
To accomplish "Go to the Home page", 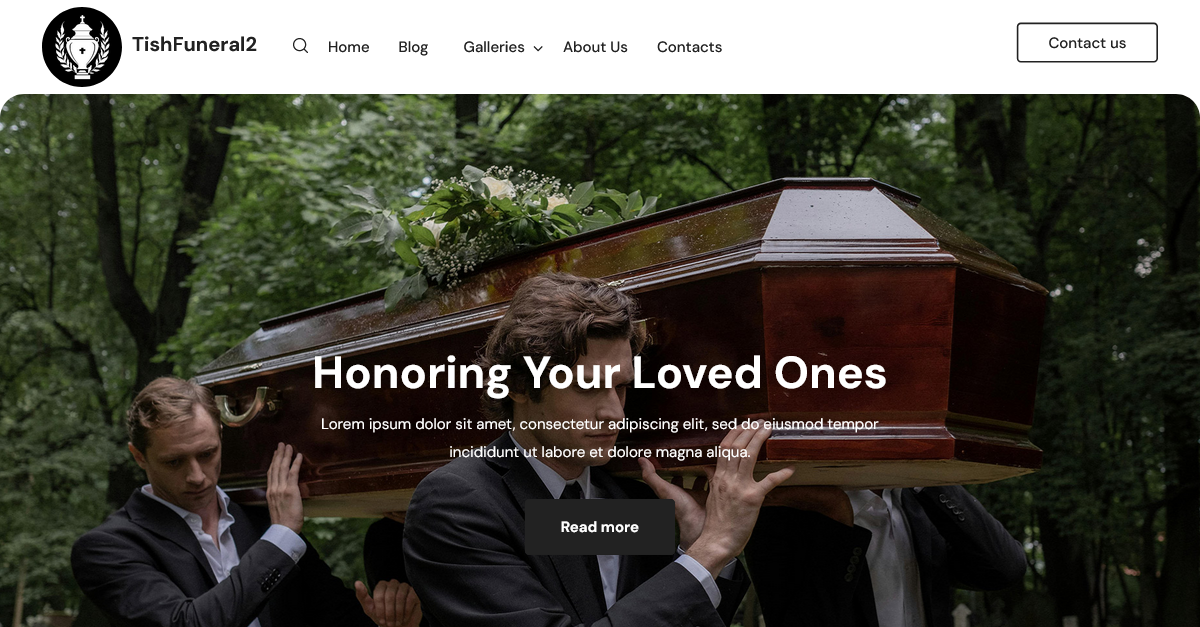I will 349,47.
